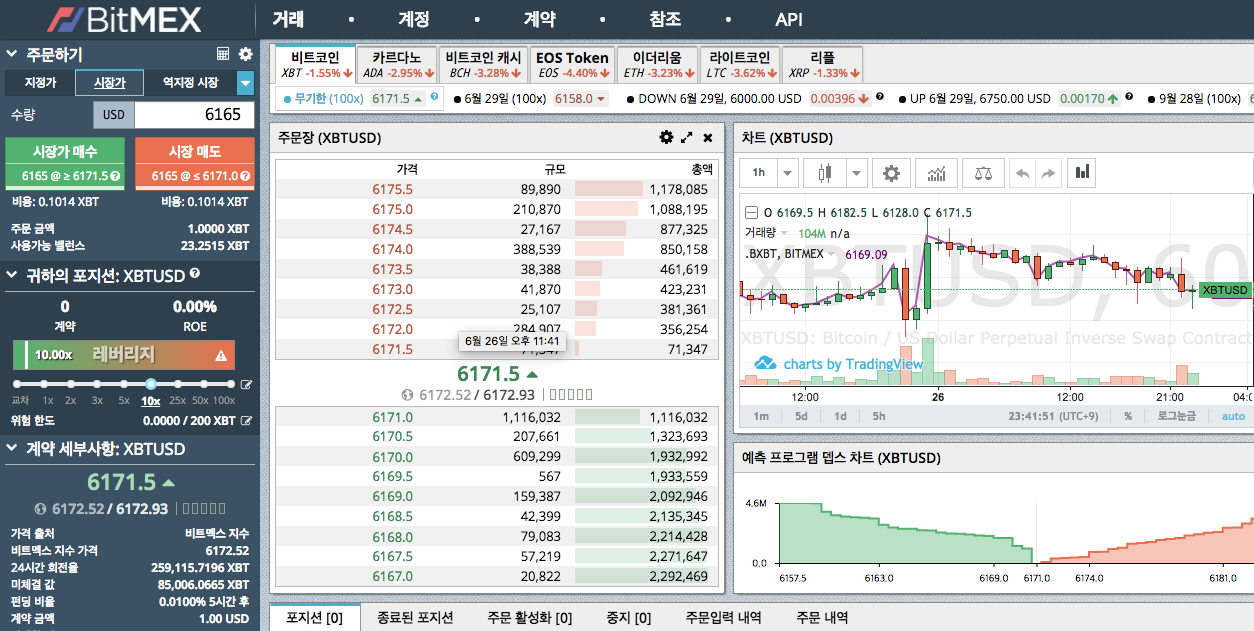1254x631 pixels.
Task: Open TradingView cloud logo link
Action: click(766, 364)
